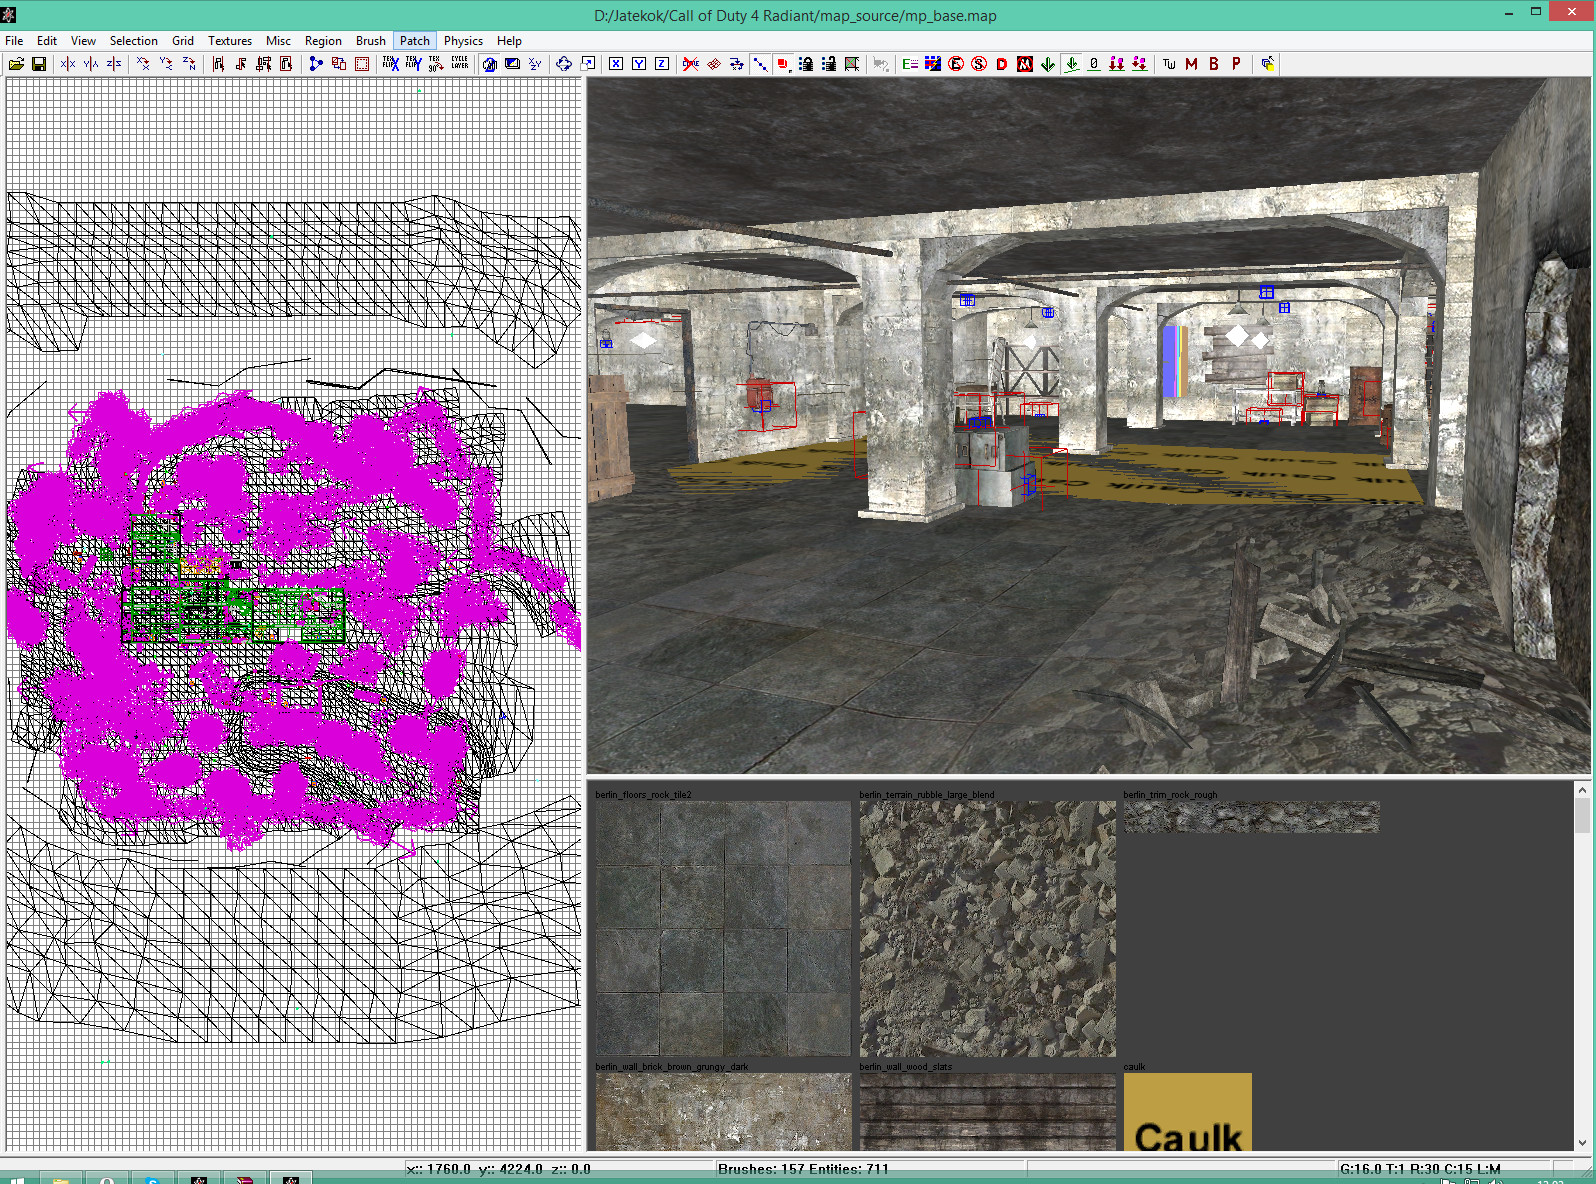This screenshot has height=1184, width=1596.
Task: Click the red D toolbar icon
Action: point(1002,64)
